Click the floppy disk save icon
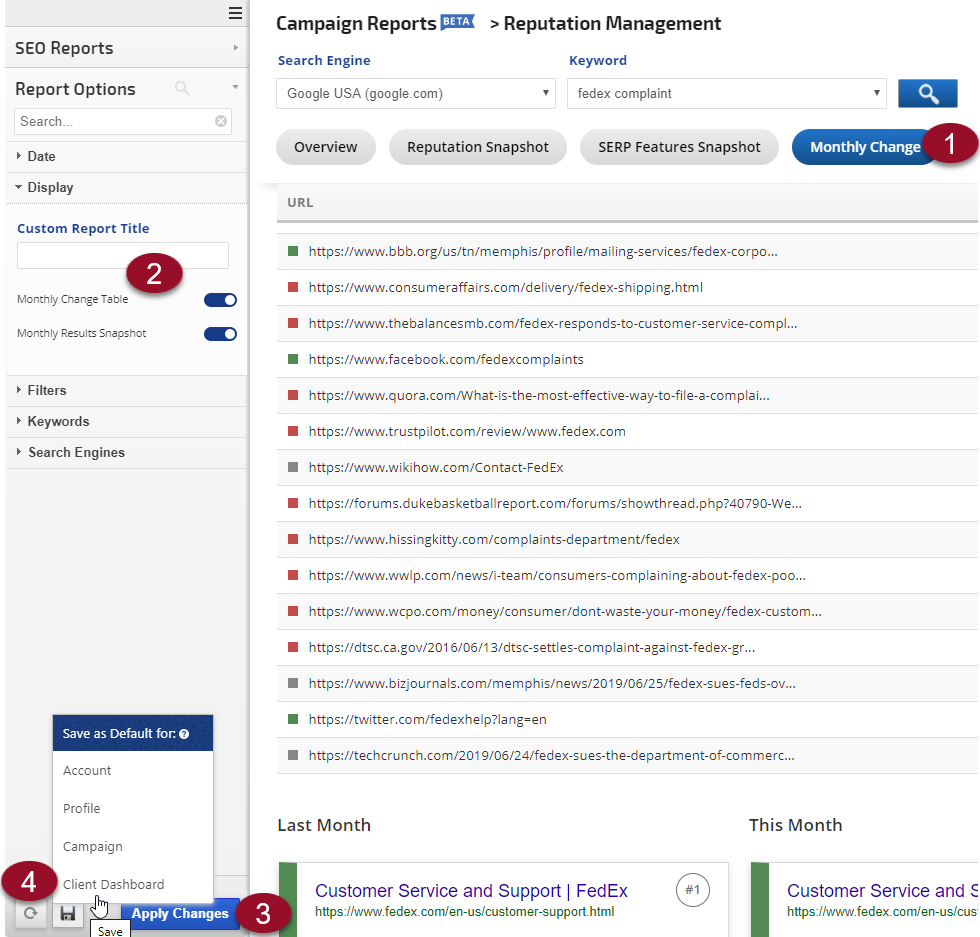 (68, 914)
